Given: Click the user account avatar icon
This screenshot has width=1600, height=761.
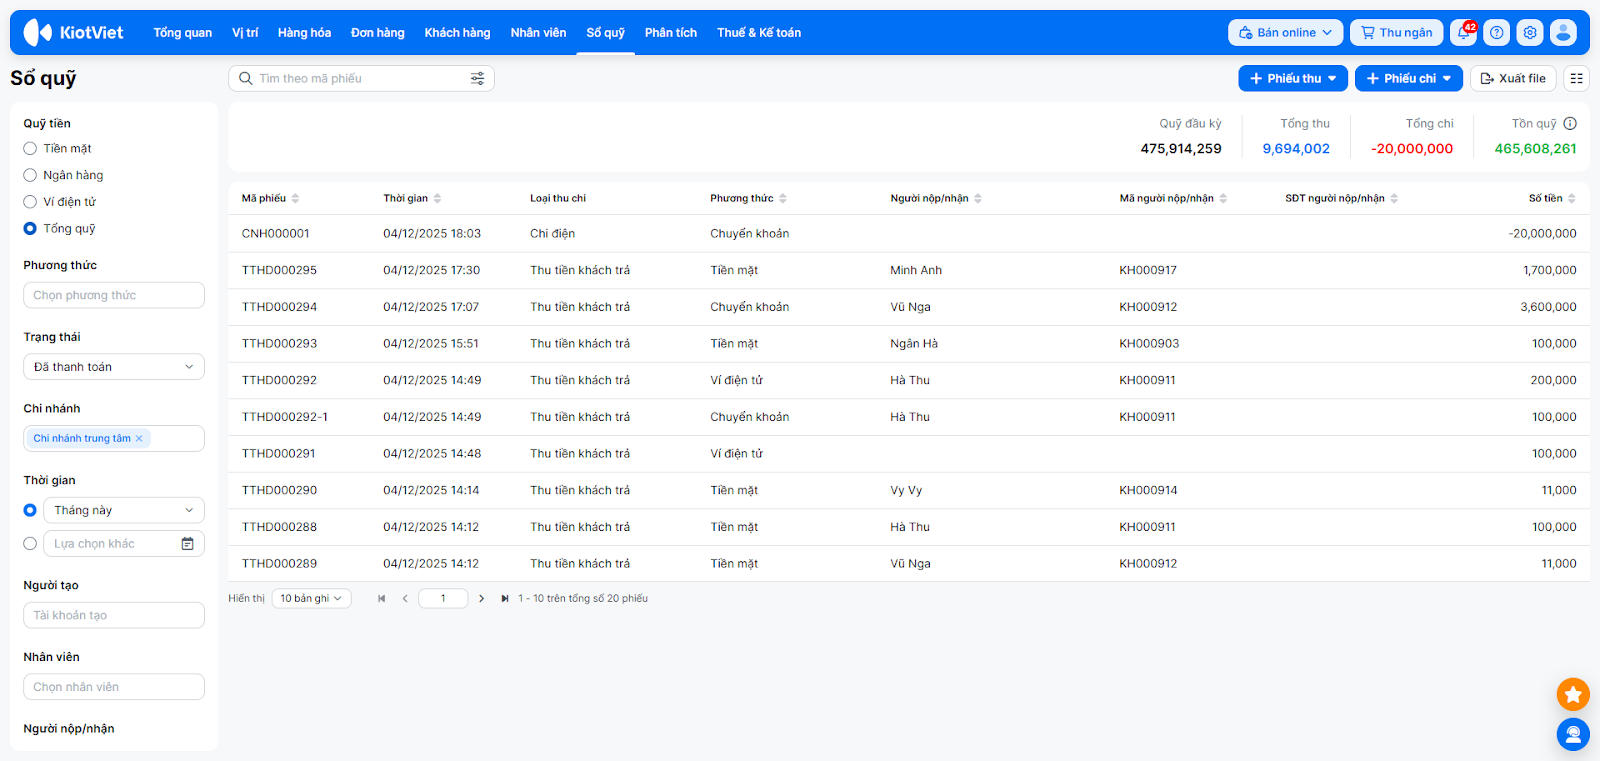Looking at the screenshot, I should 1563,33.
